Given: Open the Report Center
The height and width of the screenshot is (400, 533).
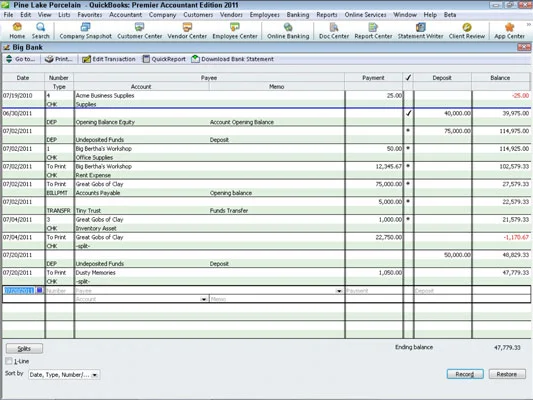Looking at the screenshot, I should click(x=373, y=31).
